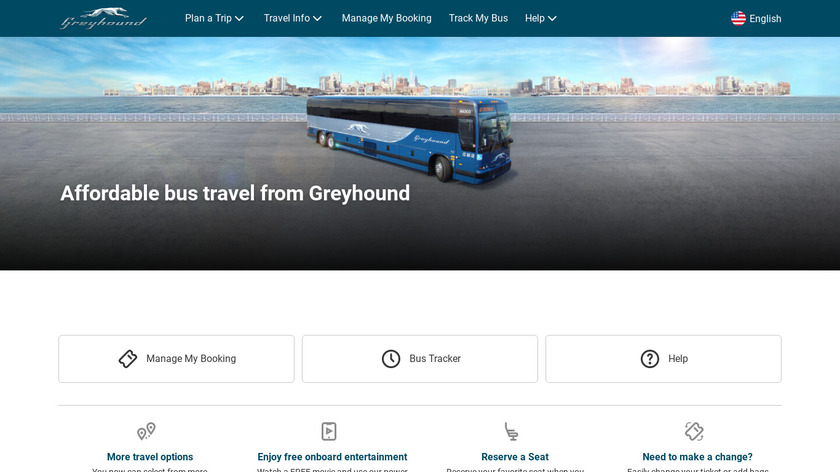Click the ticket change icon

pos(694,431)
